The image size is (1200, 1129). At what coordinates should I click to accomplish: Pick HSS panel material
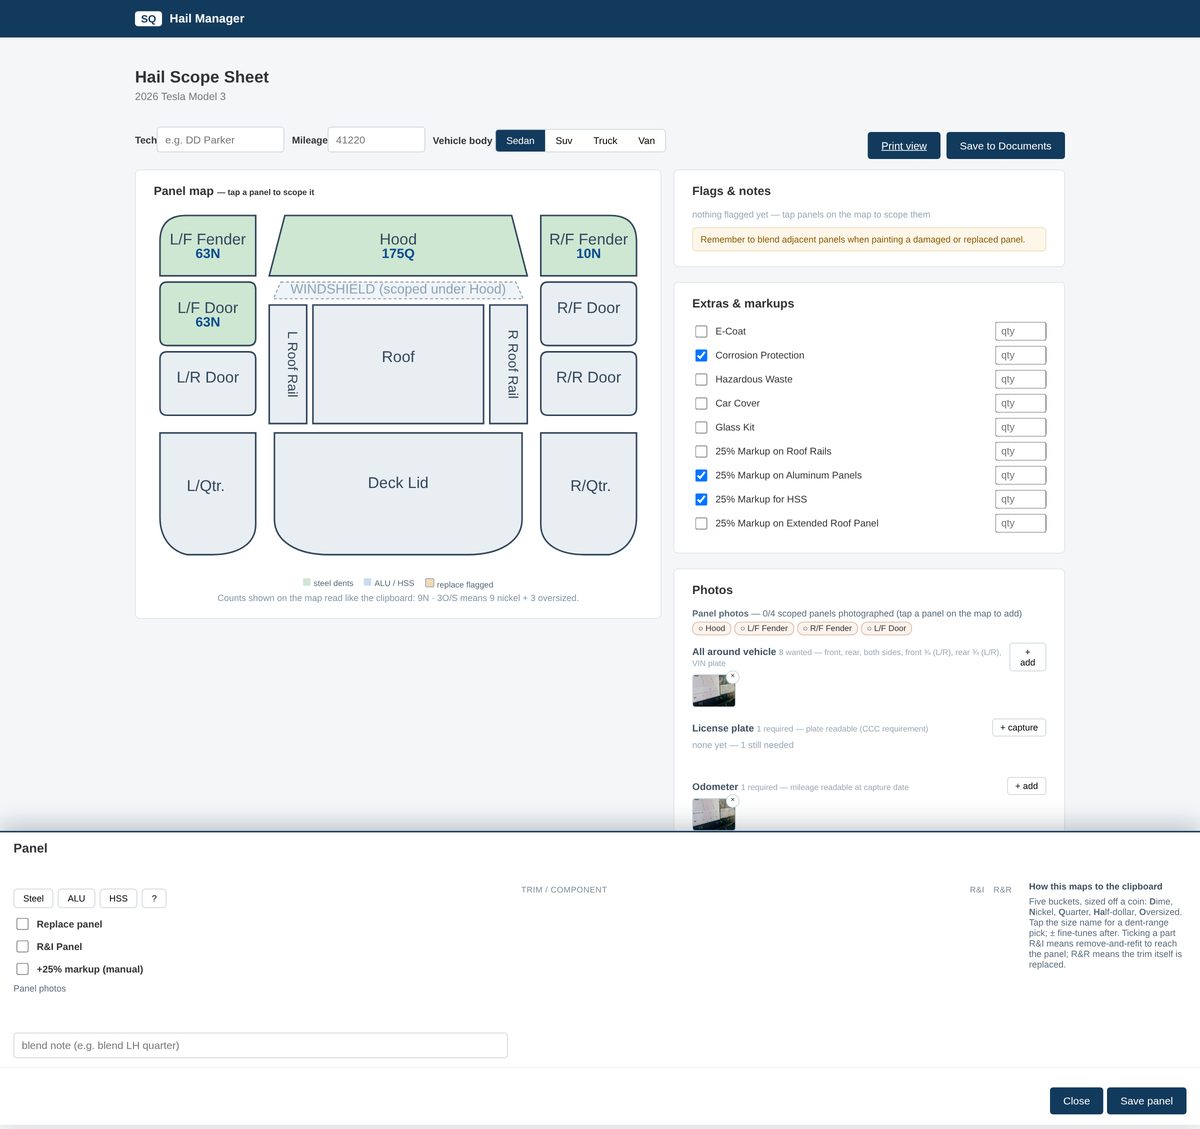tap(118, 898)
